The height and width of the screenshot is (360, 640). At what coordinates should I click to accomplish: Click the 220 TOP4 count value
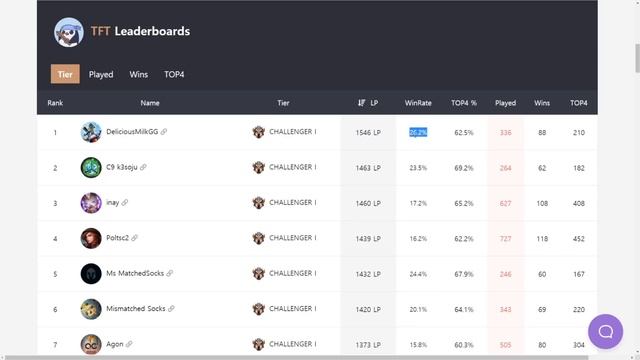pos(579,309)
